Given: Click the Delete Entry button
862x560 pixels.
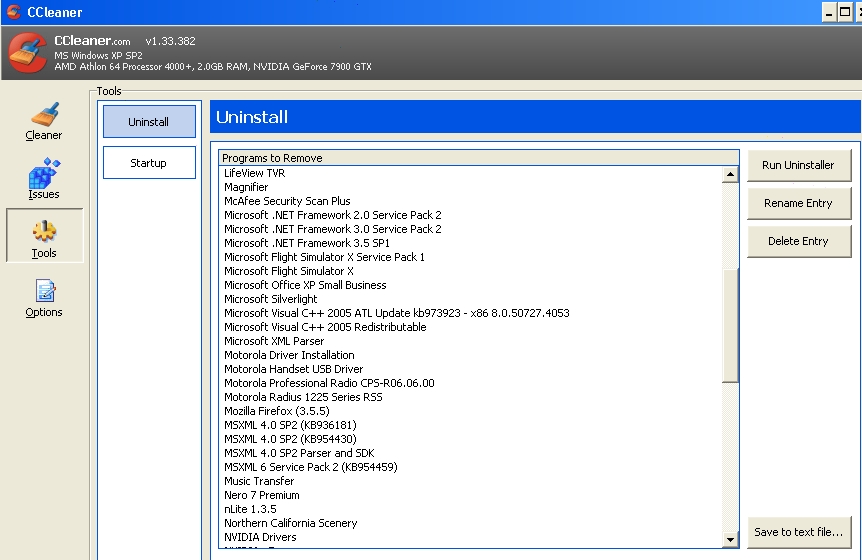Looking at the screenshot, I should coord(798,241).
